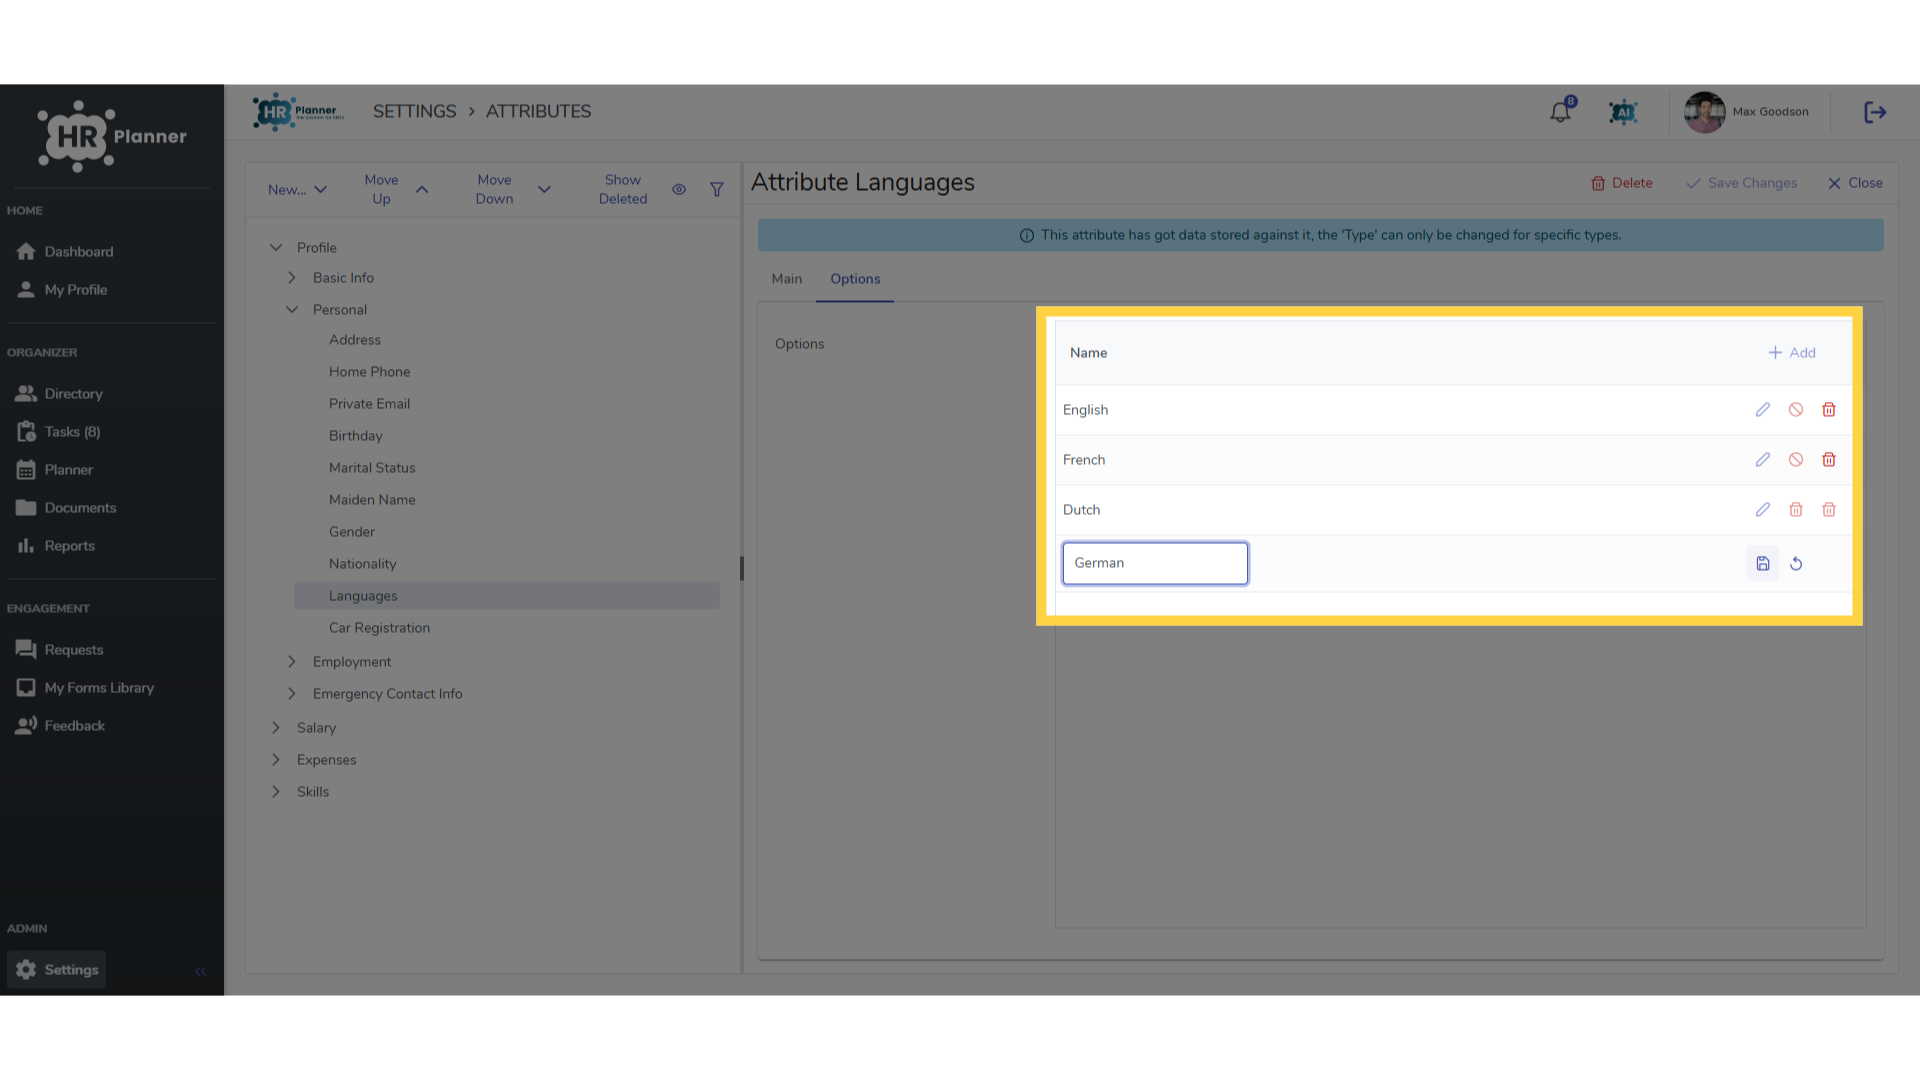The image size is (1920, 1080).
Task: Edit the Dutch option with pencil icon
Action: [x=1763, y=510]
